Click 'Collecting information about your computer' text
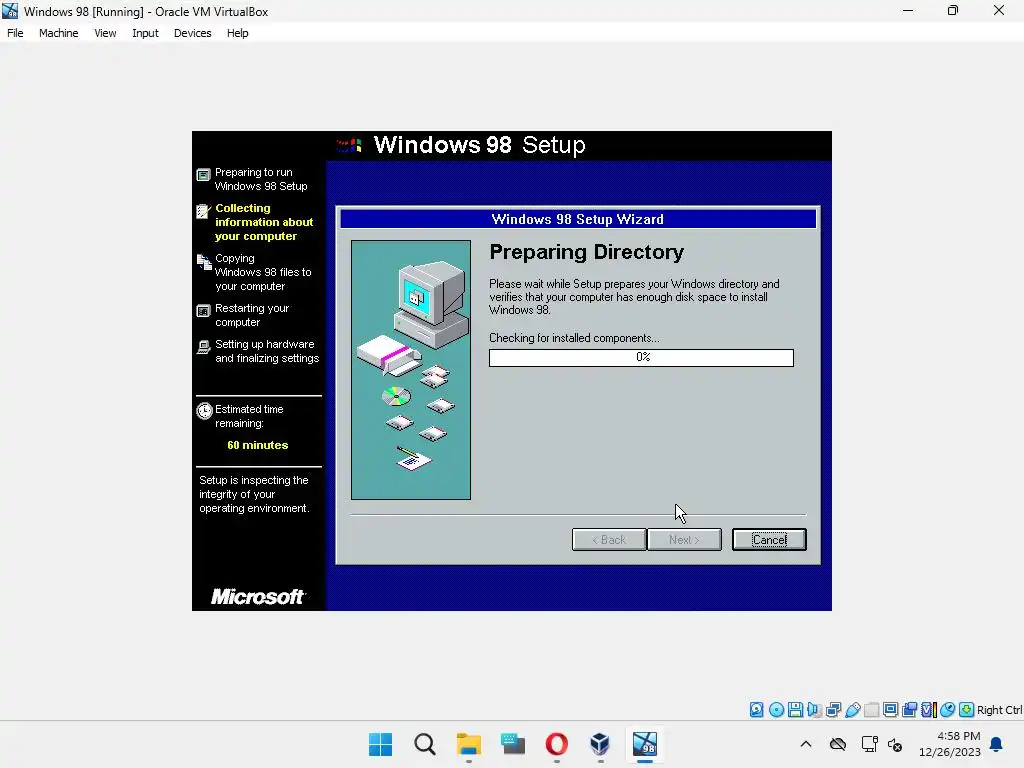1024x768 pixels. [264, 222]
